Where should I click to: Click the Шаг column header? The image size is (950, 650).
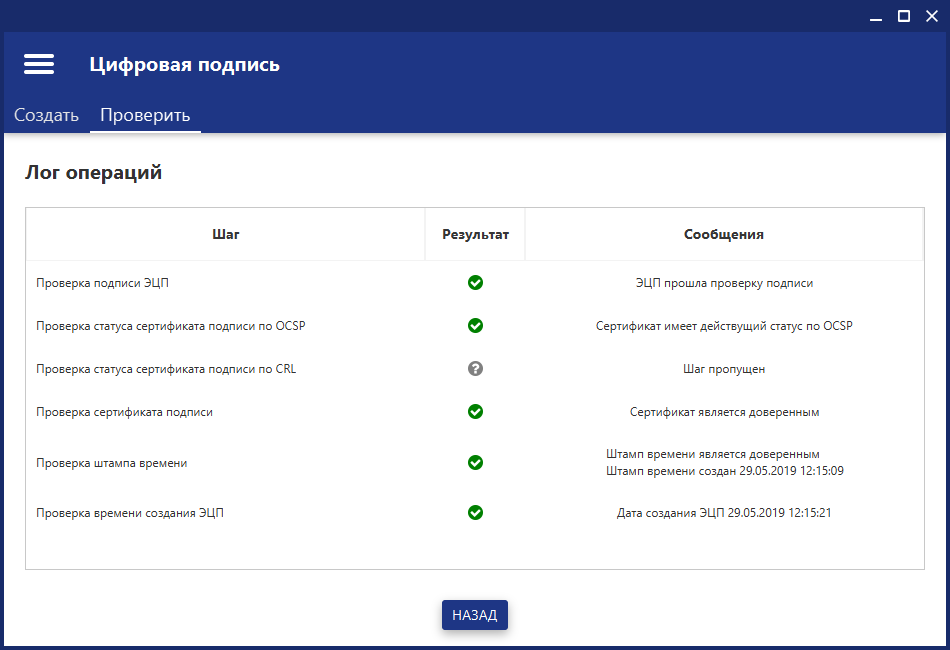tap(225, 235)
